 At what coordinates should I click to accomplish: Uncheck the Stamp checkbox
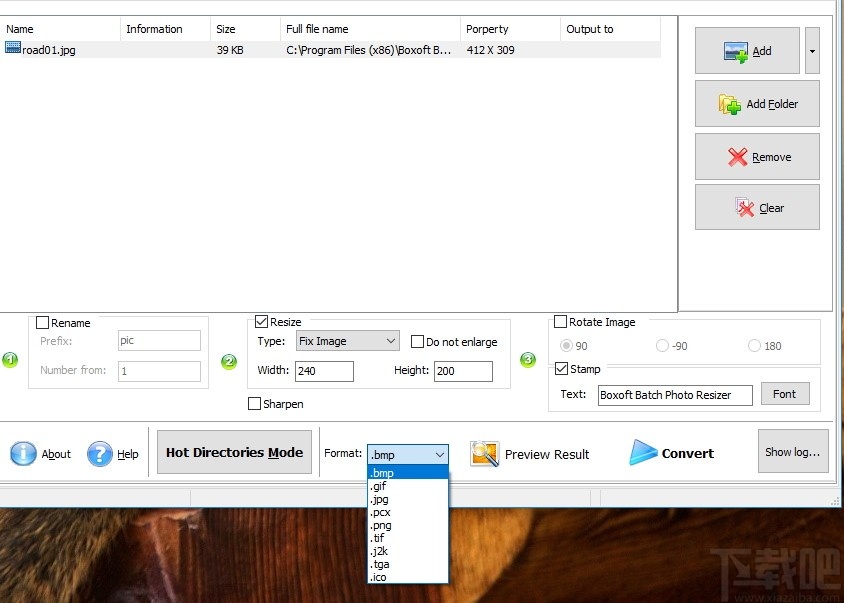click(561, 368)
